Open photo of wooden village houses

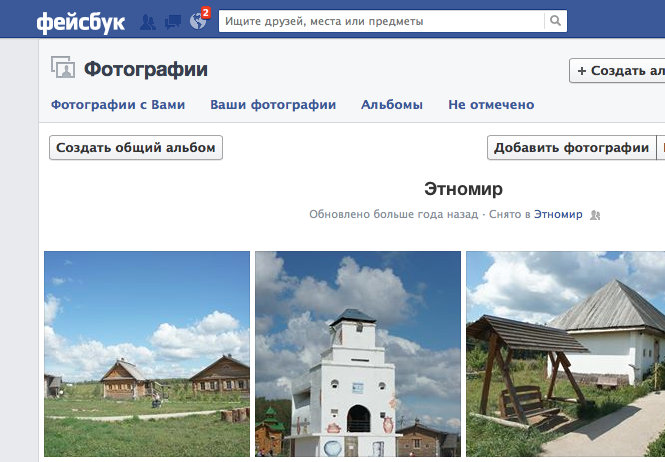(147, 354)
